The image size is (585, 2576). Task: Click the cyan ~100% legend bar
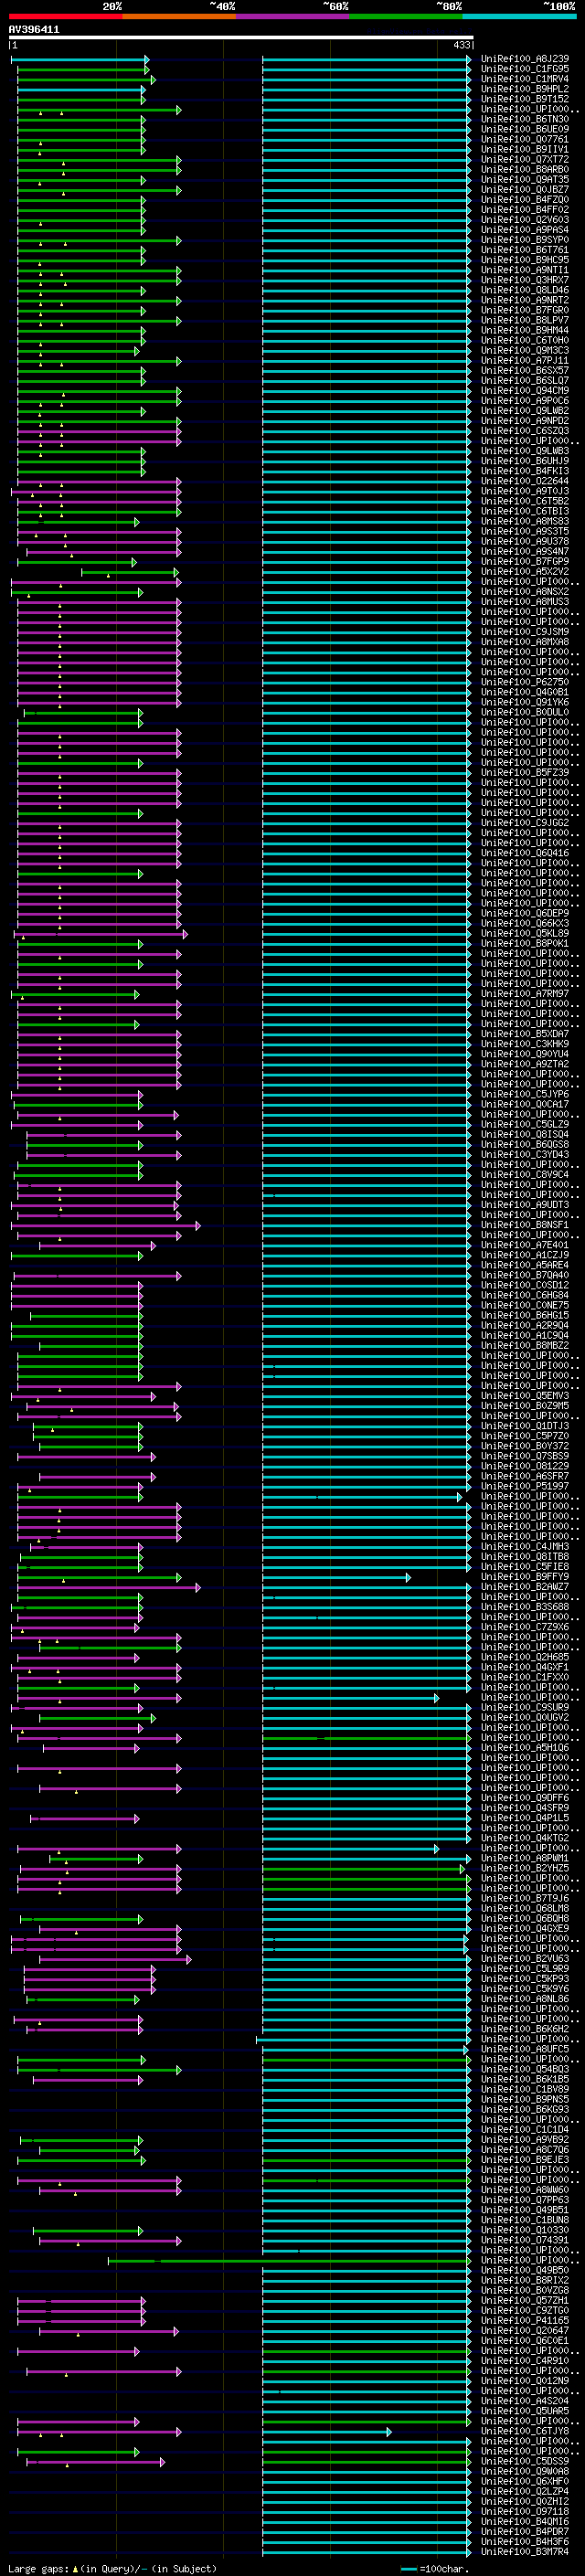519,16
